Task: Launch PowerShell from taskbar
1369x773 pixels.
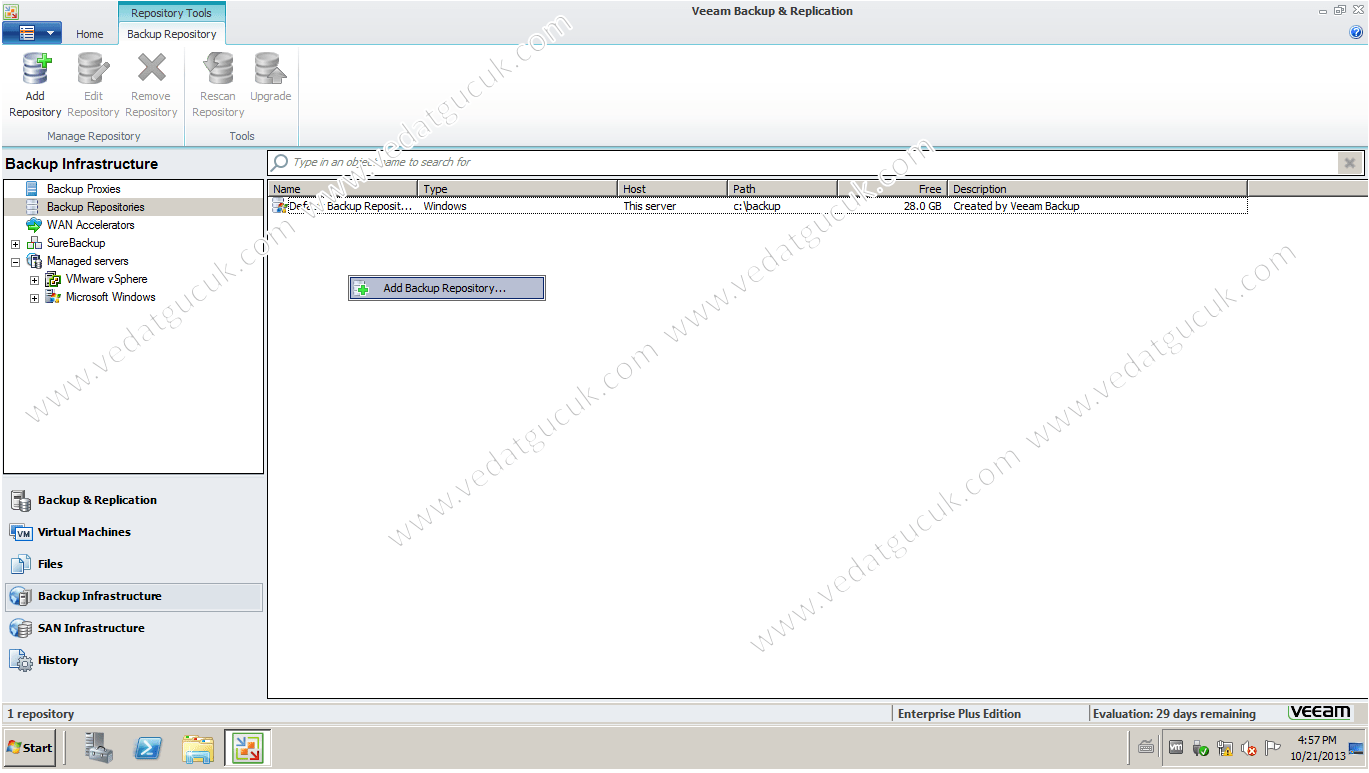Action: click(149, 748)
